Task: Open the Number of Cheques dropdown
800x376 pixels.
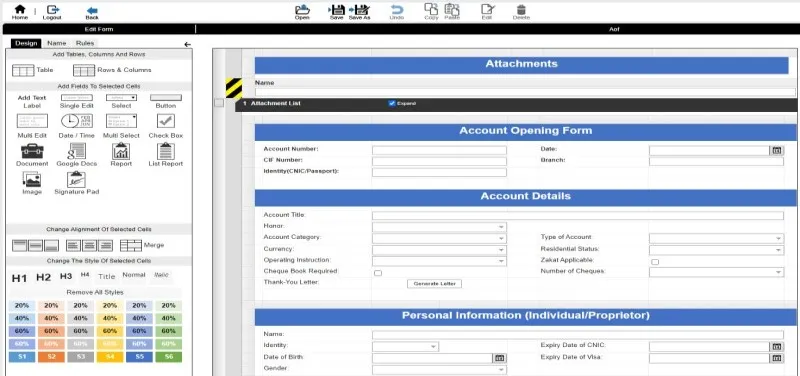Action: coord(716,272)
